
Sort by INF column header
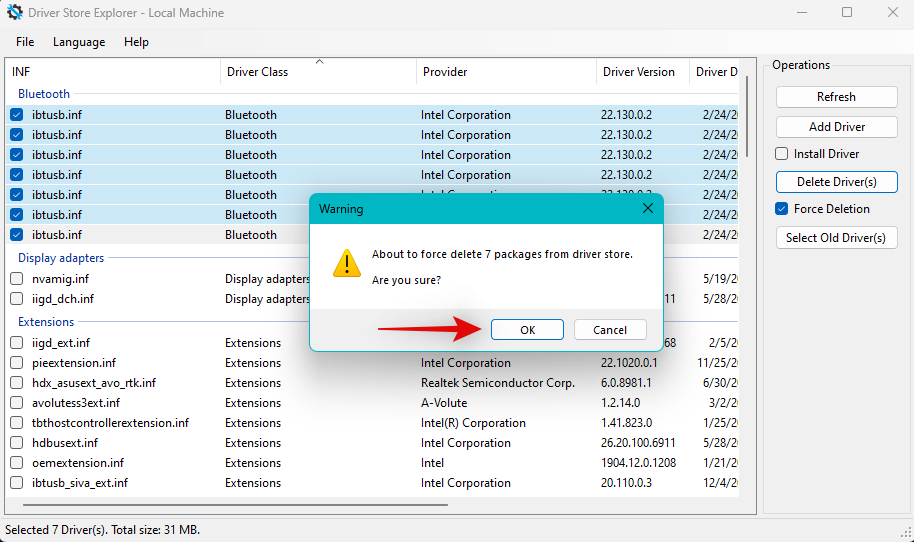point(113,72)
